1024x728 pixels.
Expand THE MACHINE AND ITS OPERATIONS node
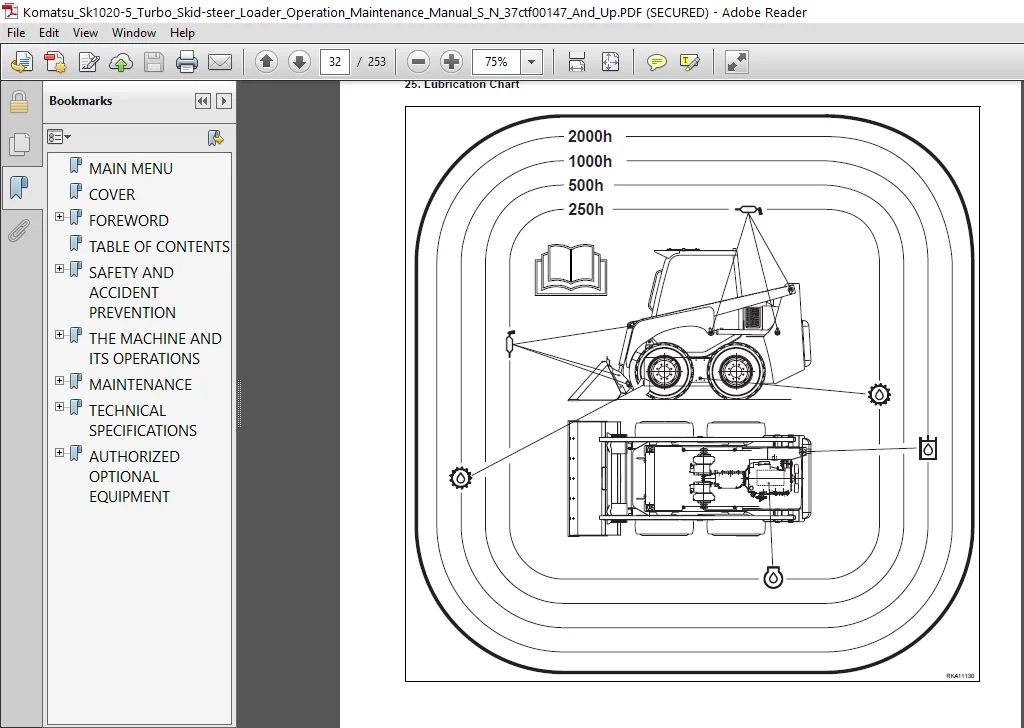point(59,335)
